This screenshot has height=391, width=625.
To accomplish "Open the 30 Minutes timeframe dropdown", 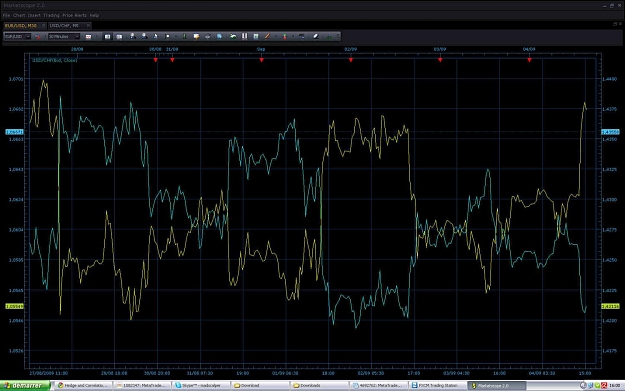I will 63,36.
